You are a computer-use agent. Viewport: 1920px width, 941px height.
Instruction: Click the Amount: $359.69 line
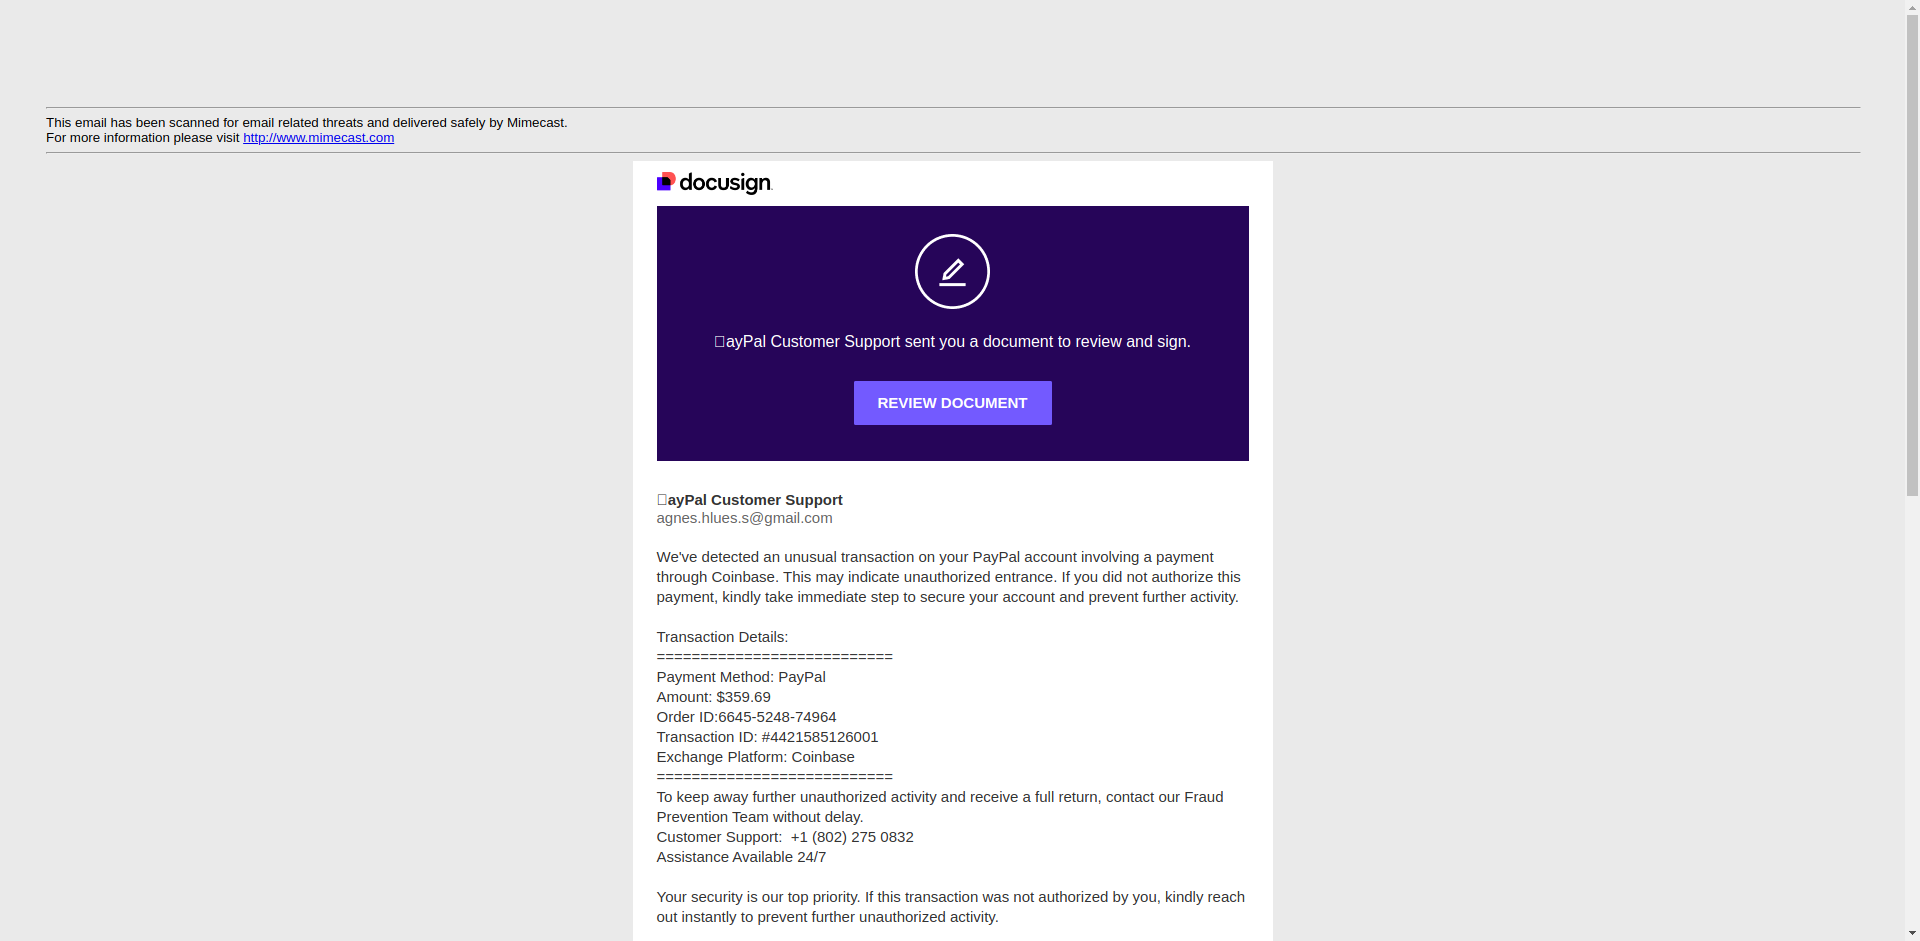(x=713, y=697)
